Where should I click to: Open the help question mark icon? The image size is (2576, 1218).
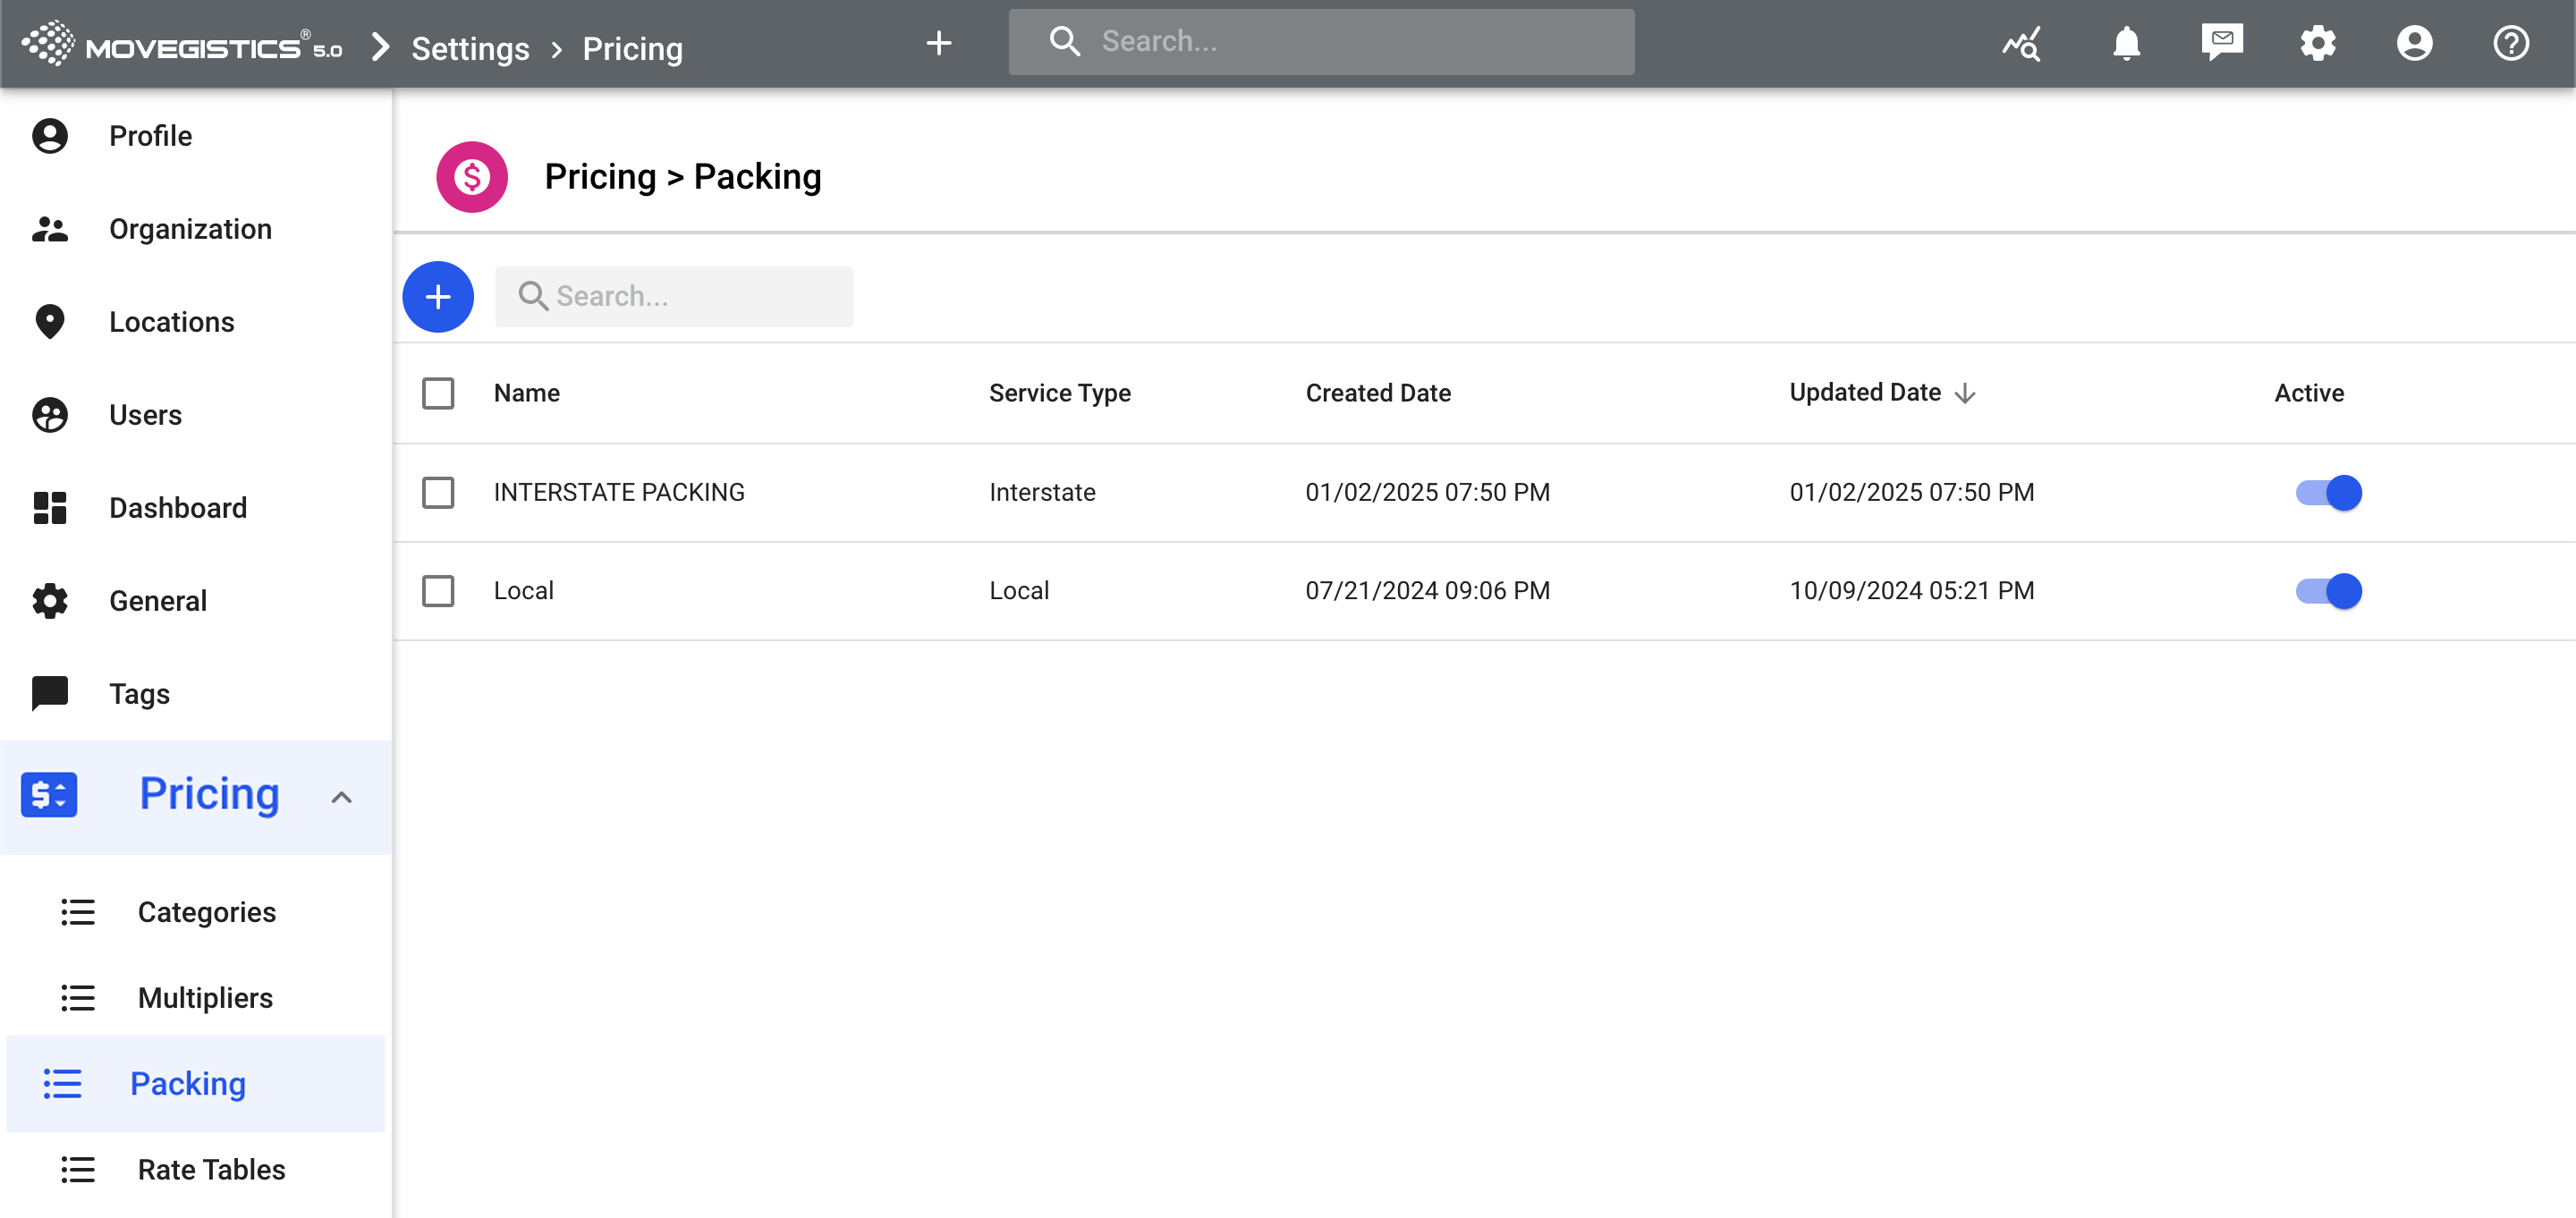[2510, 43]
